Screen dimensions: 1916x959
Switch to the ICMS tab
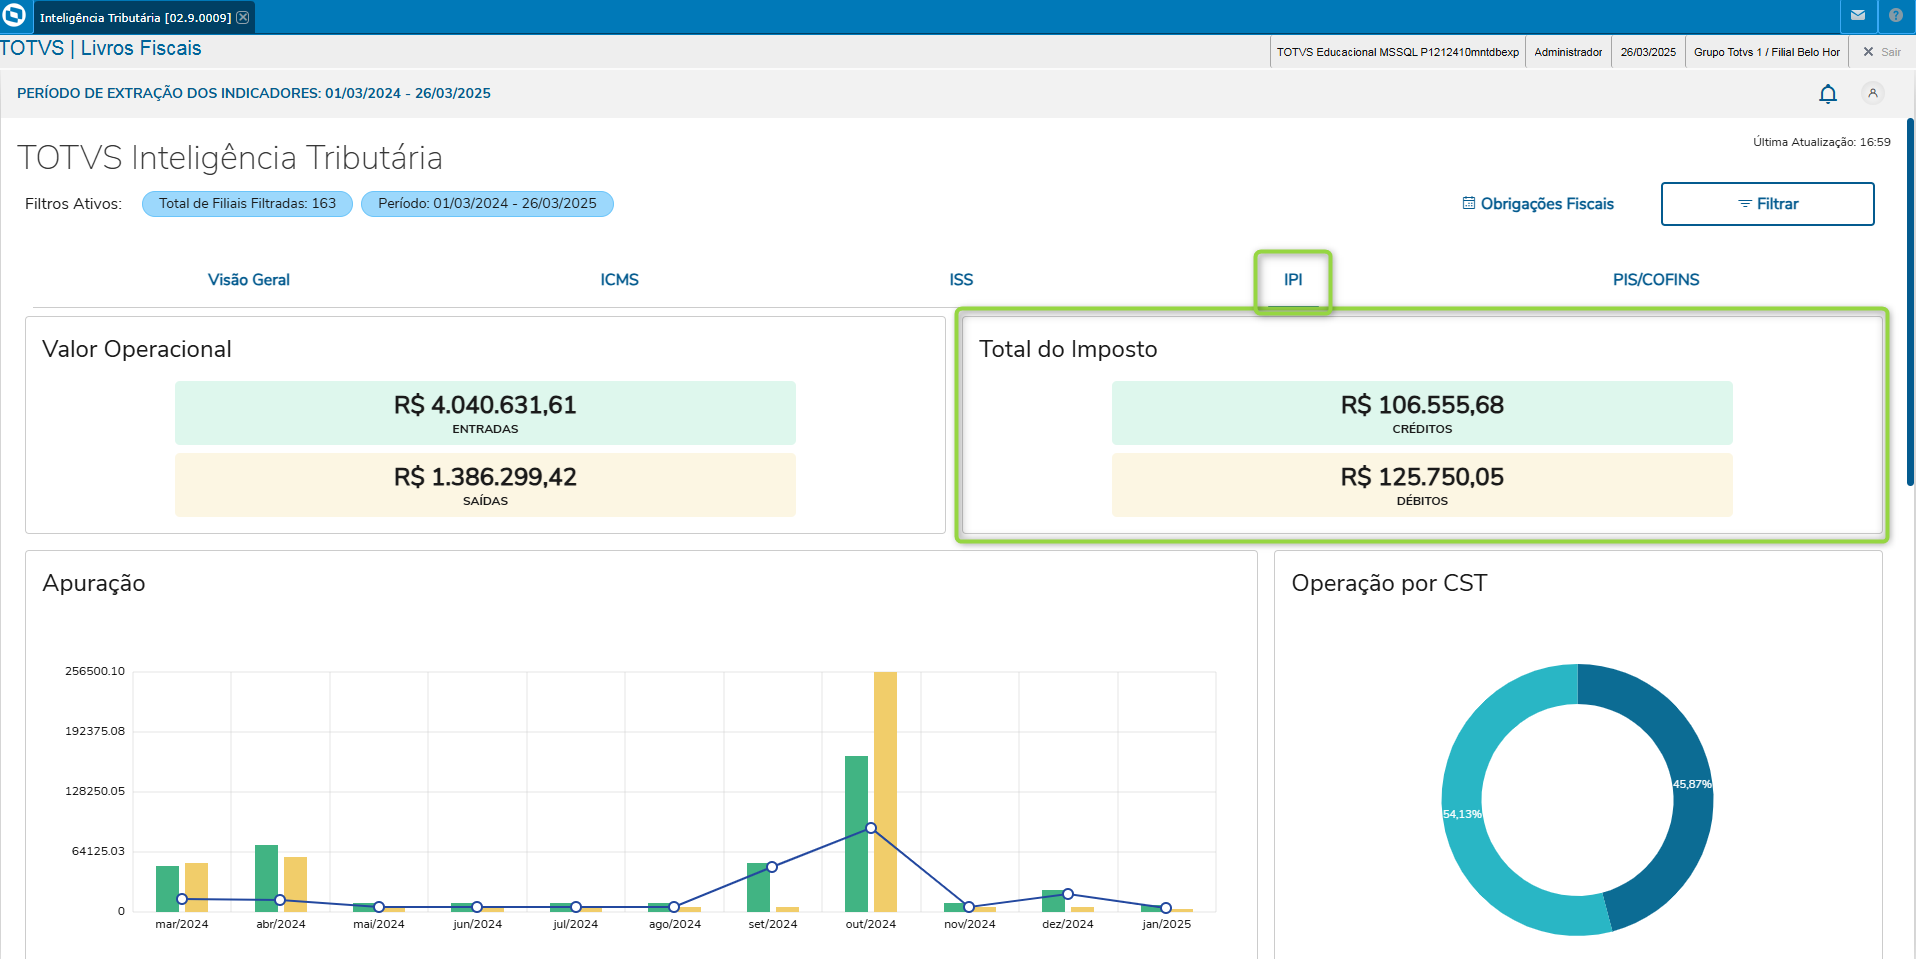[620, 280]
